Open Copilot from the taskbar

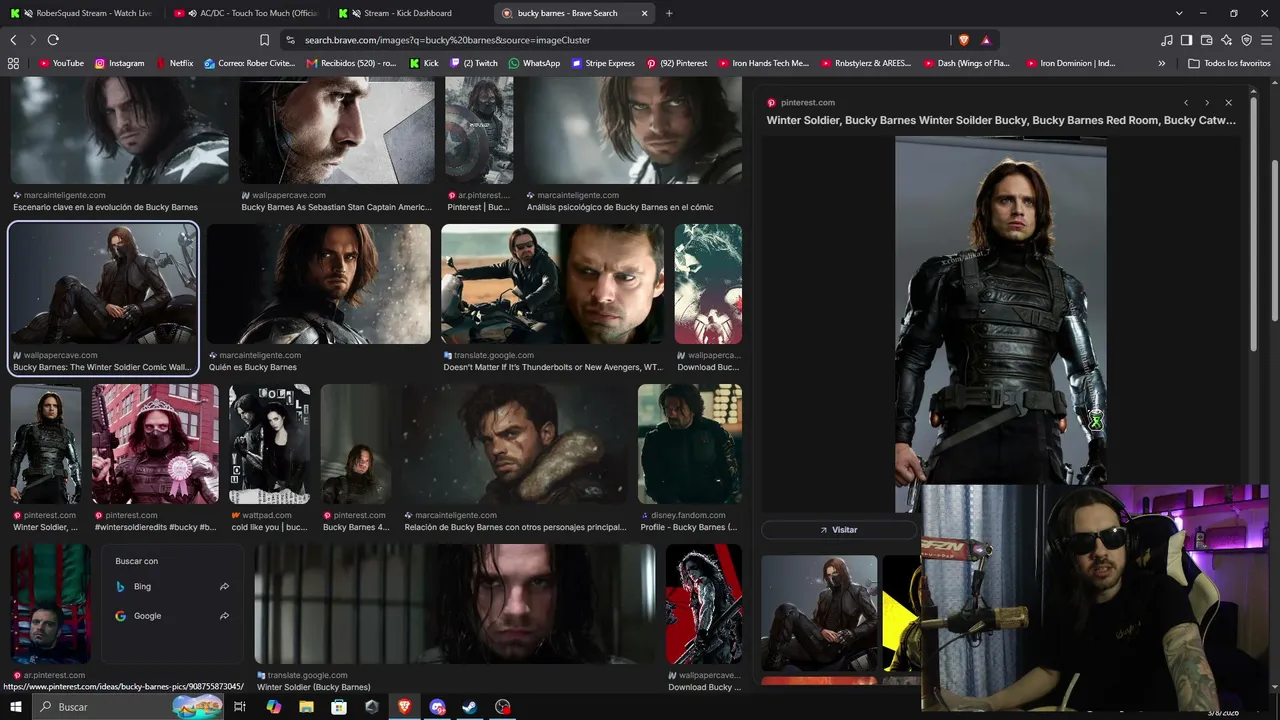click(x=273, y=707)
